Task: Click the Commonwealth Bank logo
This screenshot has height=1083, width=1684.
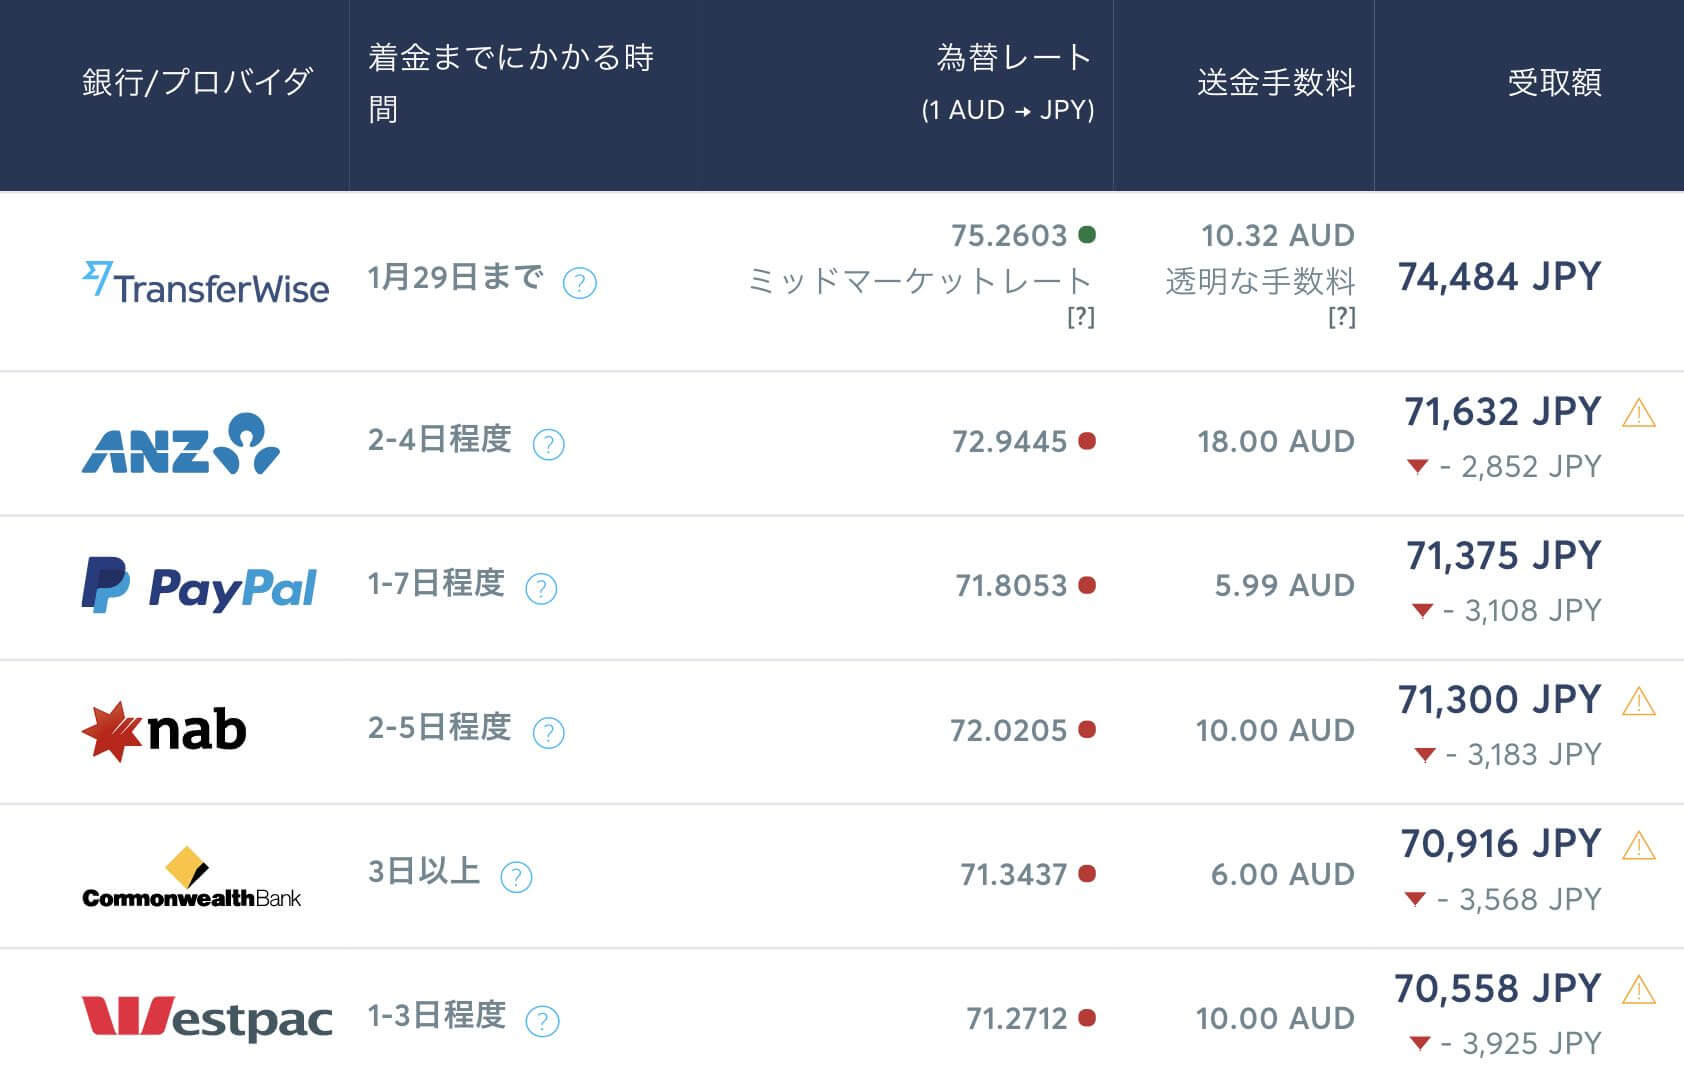Action: tap(191, 878)
